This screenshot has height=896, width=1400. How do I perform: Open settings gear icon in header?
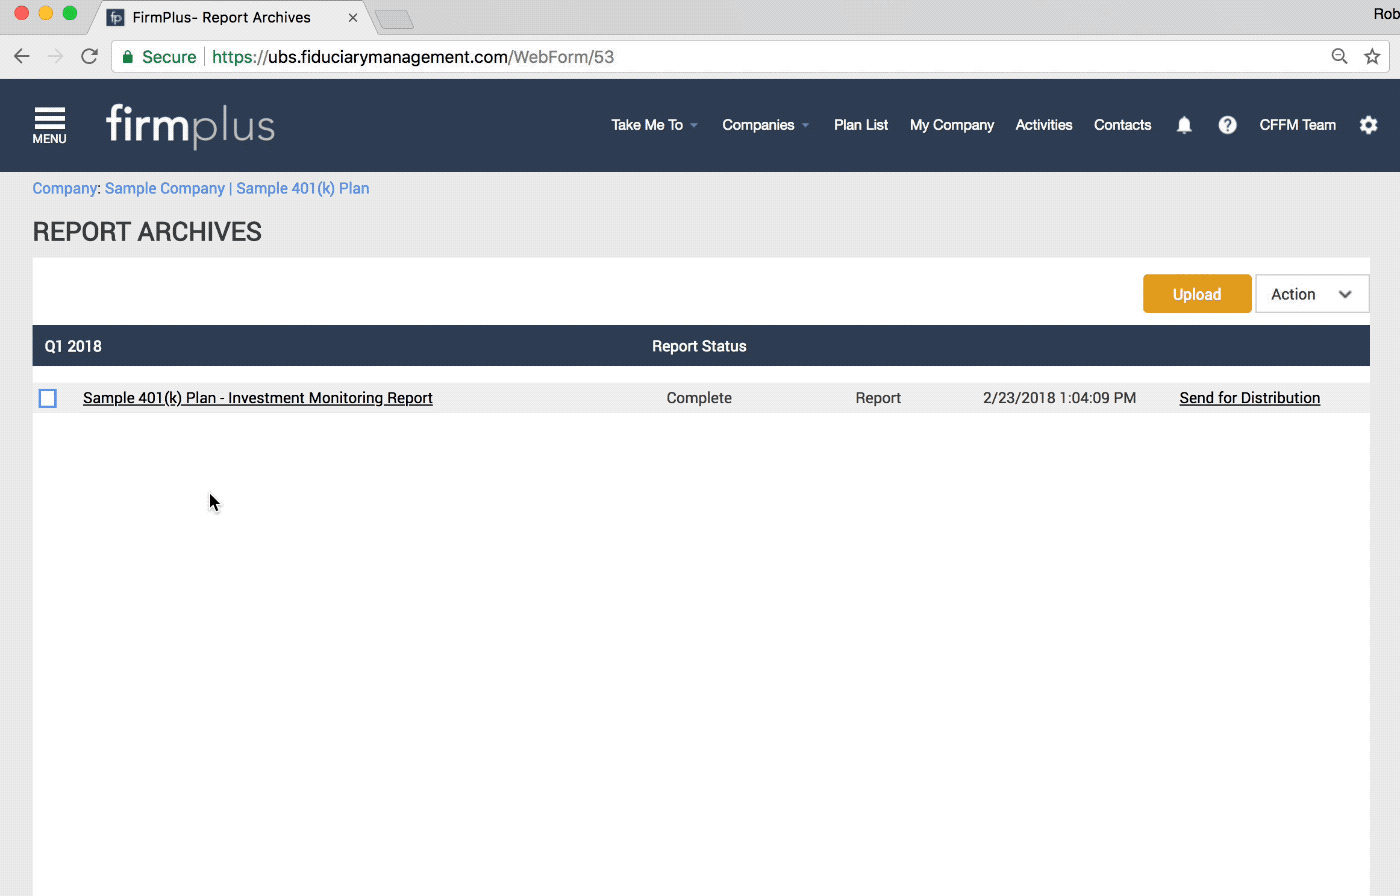pyautogui.click(x=1368, y=125)
